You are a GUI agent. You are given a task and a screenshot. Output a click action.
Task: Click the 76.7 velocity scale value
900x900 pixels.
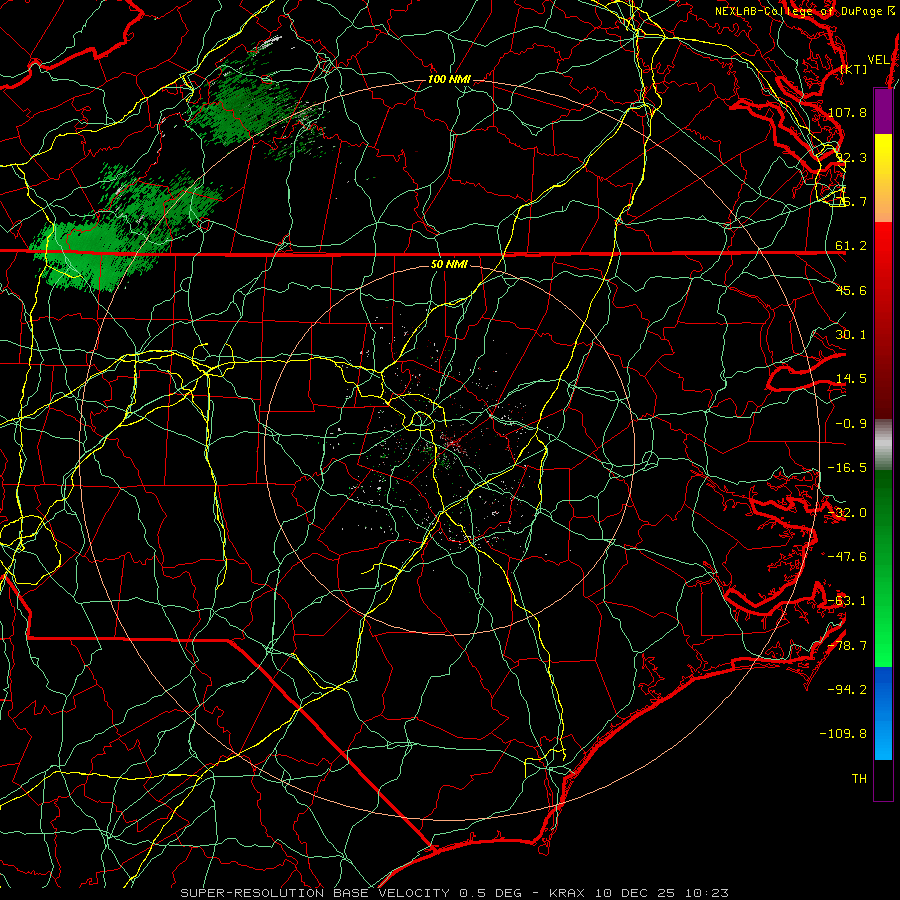(851, 201)
